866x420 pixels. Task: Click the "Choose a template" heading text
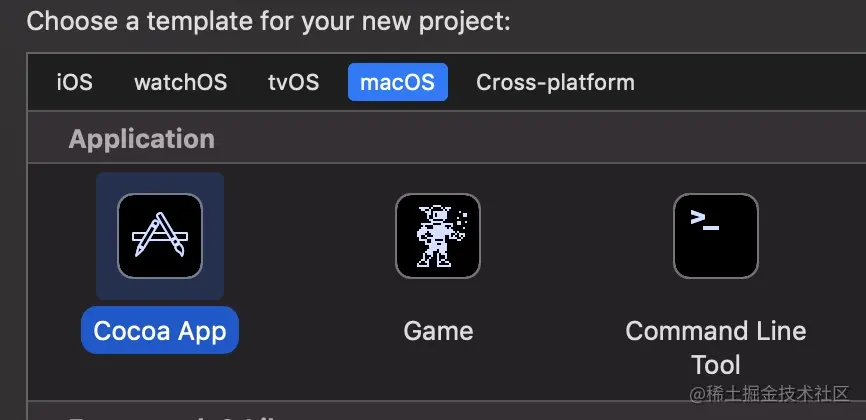(268, 21)
